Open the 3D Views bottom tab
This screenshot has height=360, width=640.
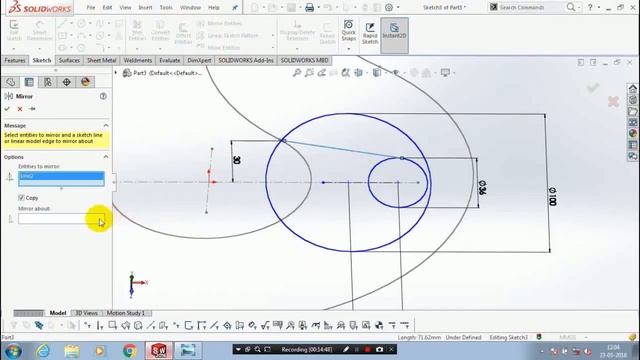[x=87, y=313]
